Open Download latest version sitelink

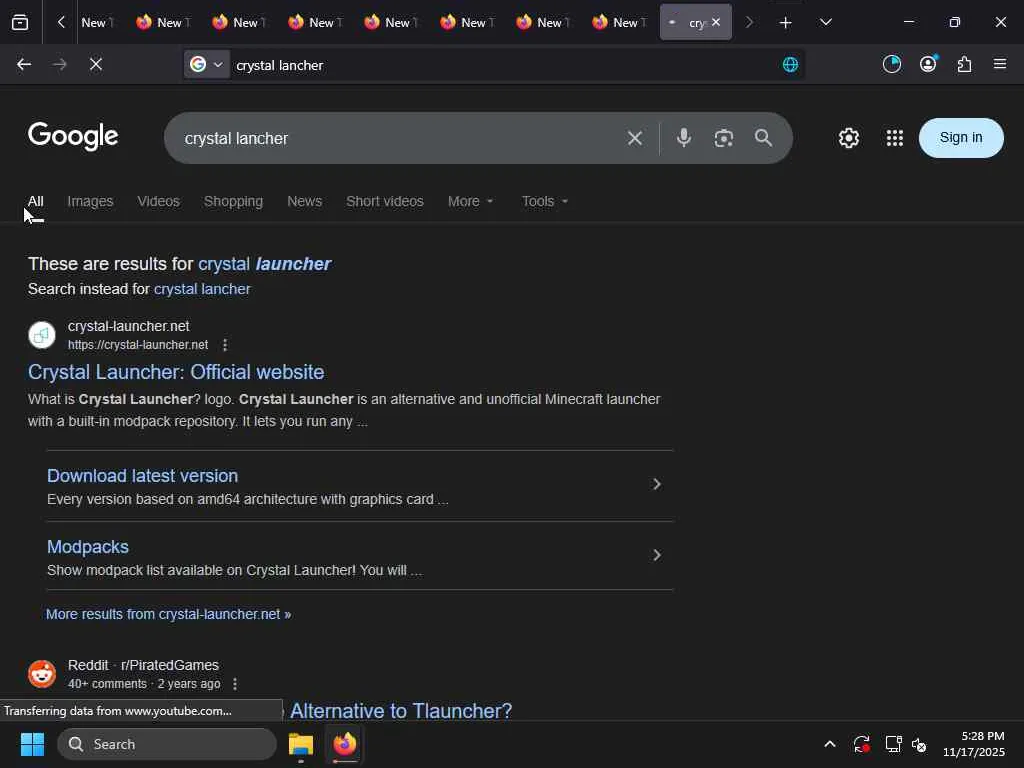(x=142, y=476)
